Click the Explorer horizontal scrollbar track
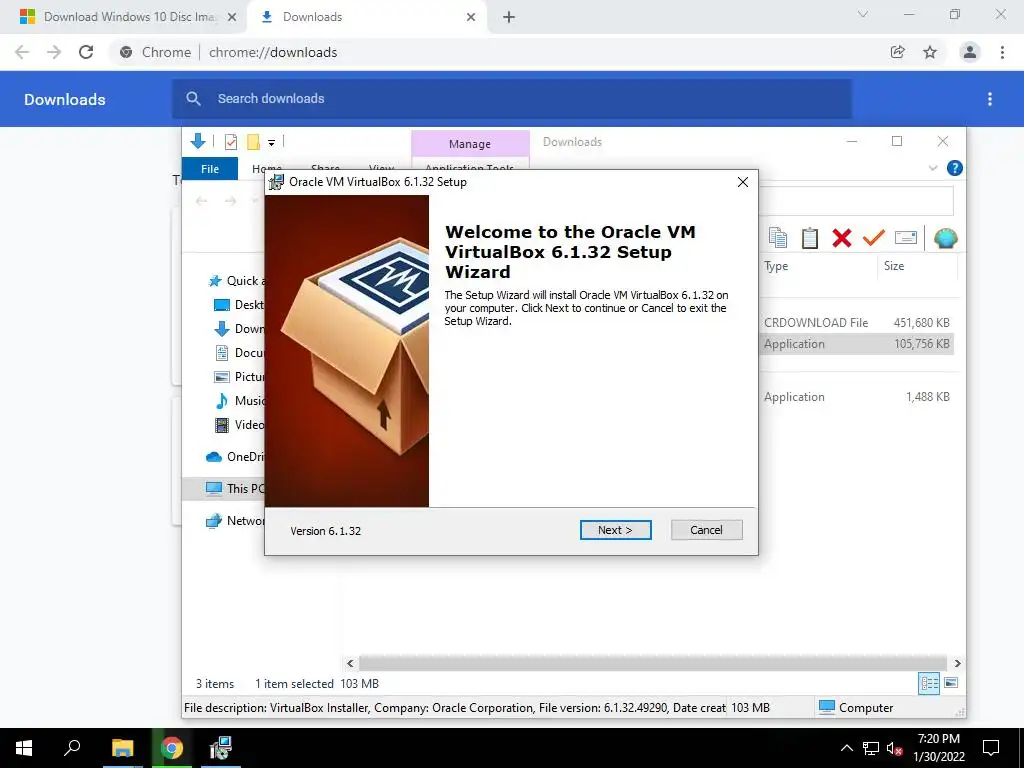The height and width of the screenshot is (768, 1024). tap(652, 664)
